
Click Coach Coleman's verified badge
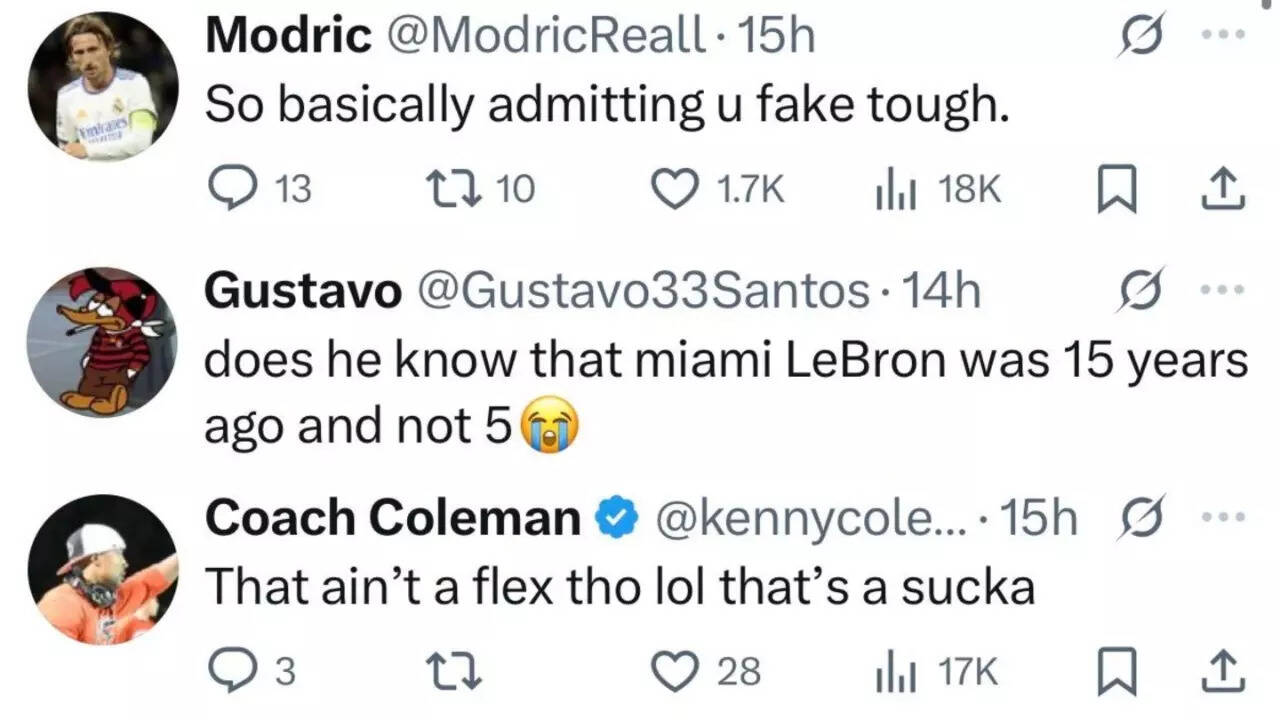click(x=617, y=517)
